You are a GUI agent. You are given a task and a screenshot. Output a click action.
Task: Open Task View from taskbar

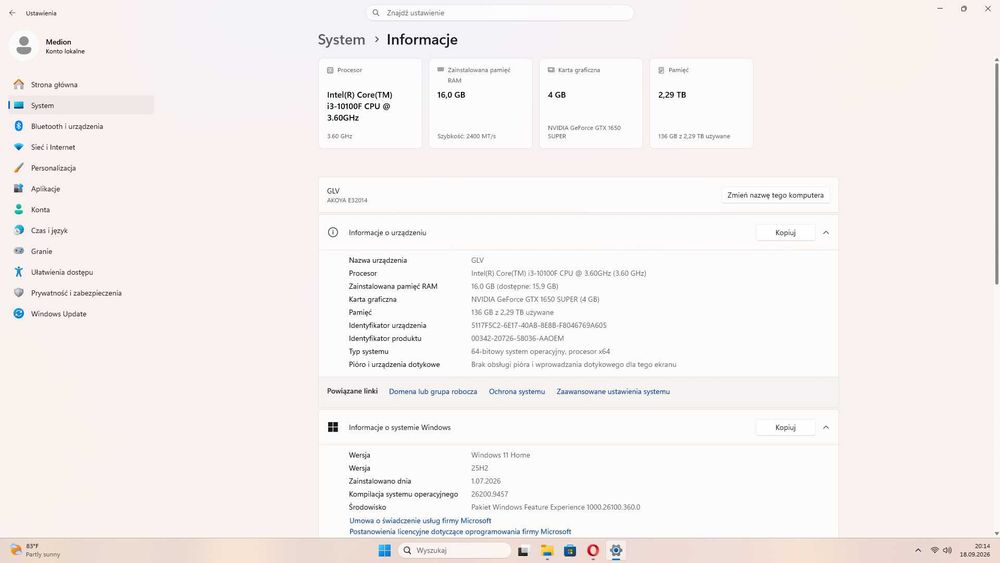pyautogui.click(x=523, y=551)
